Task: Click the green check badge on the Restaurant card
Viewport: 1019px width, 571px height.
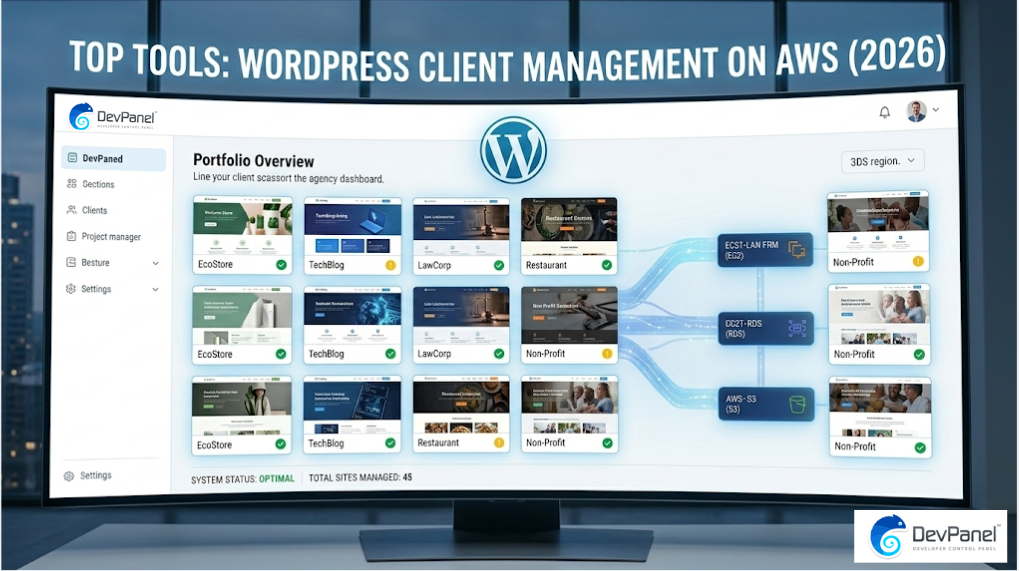Action: tap(606, 265)
